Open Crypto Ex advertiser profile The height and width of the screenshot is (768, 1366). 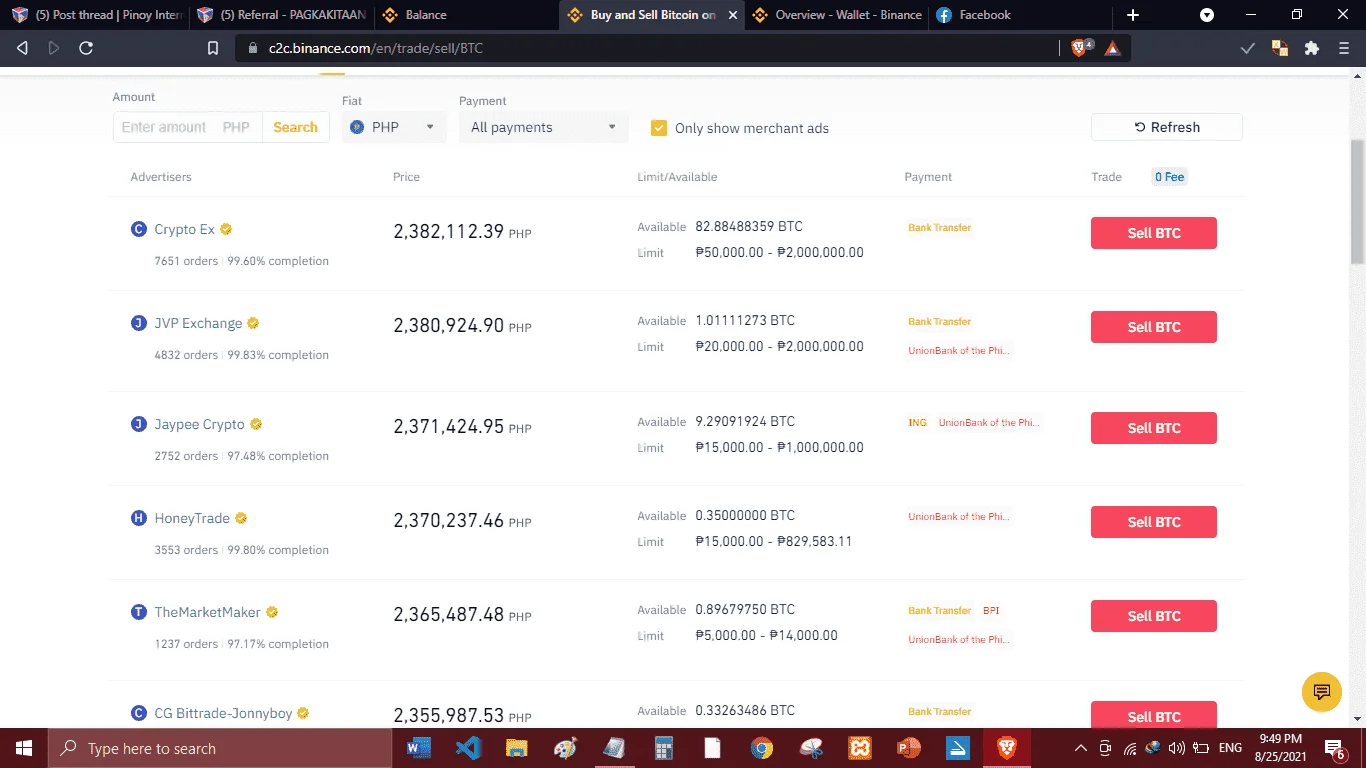click(184, 229)
